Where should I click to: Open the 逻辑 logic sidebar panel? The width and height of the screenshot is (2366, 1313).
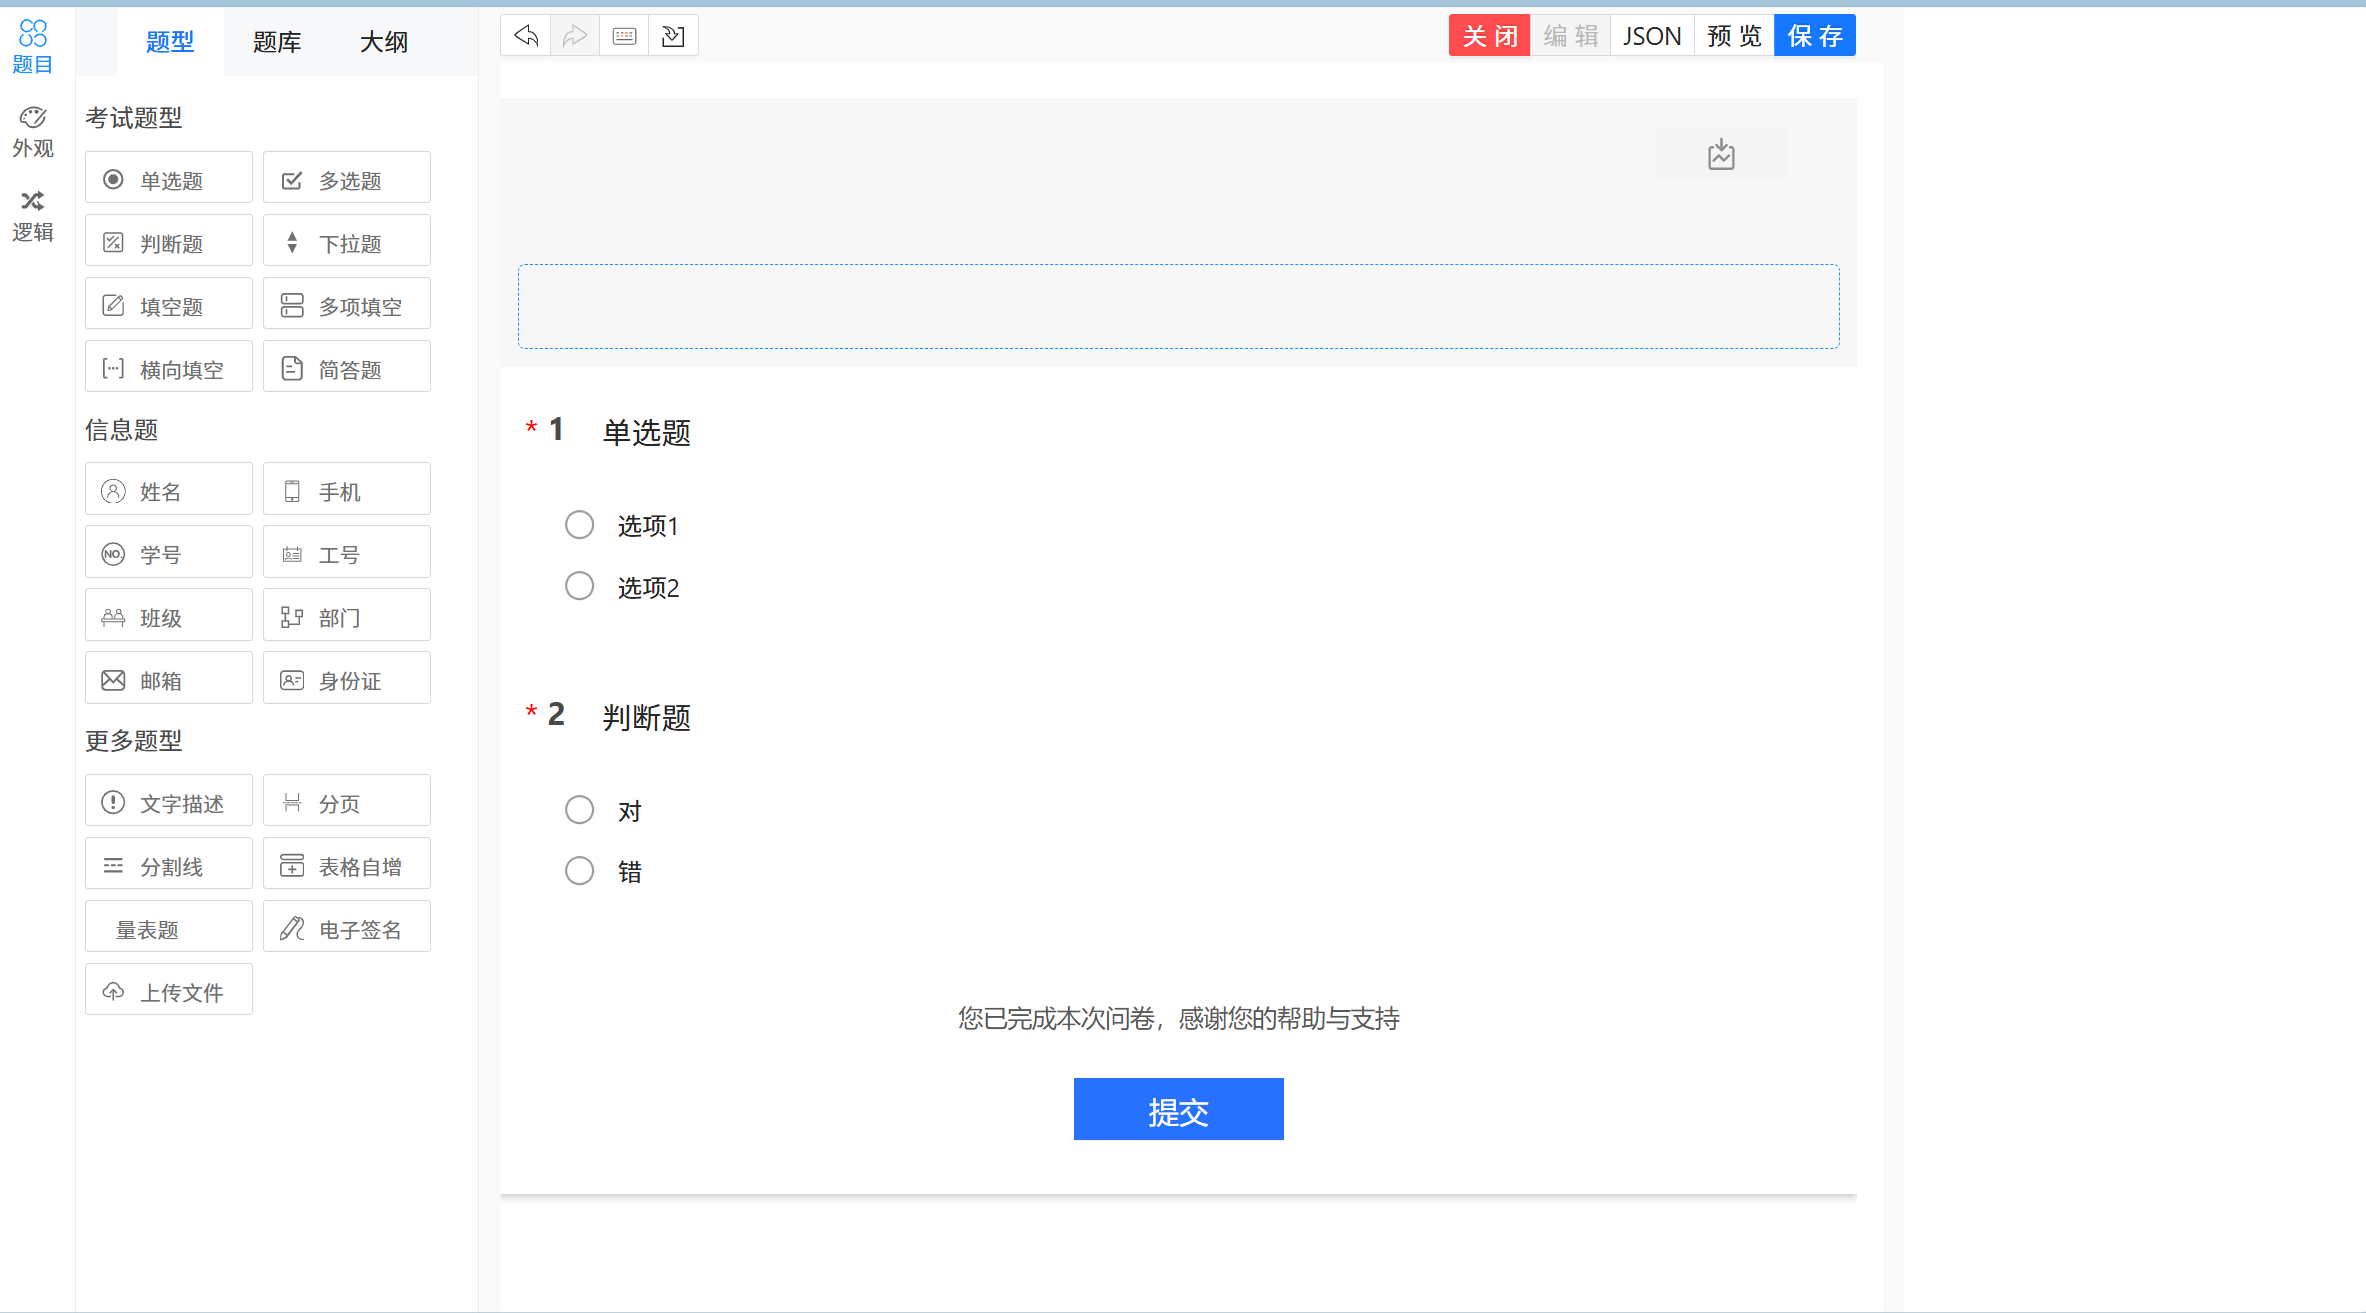32,216
